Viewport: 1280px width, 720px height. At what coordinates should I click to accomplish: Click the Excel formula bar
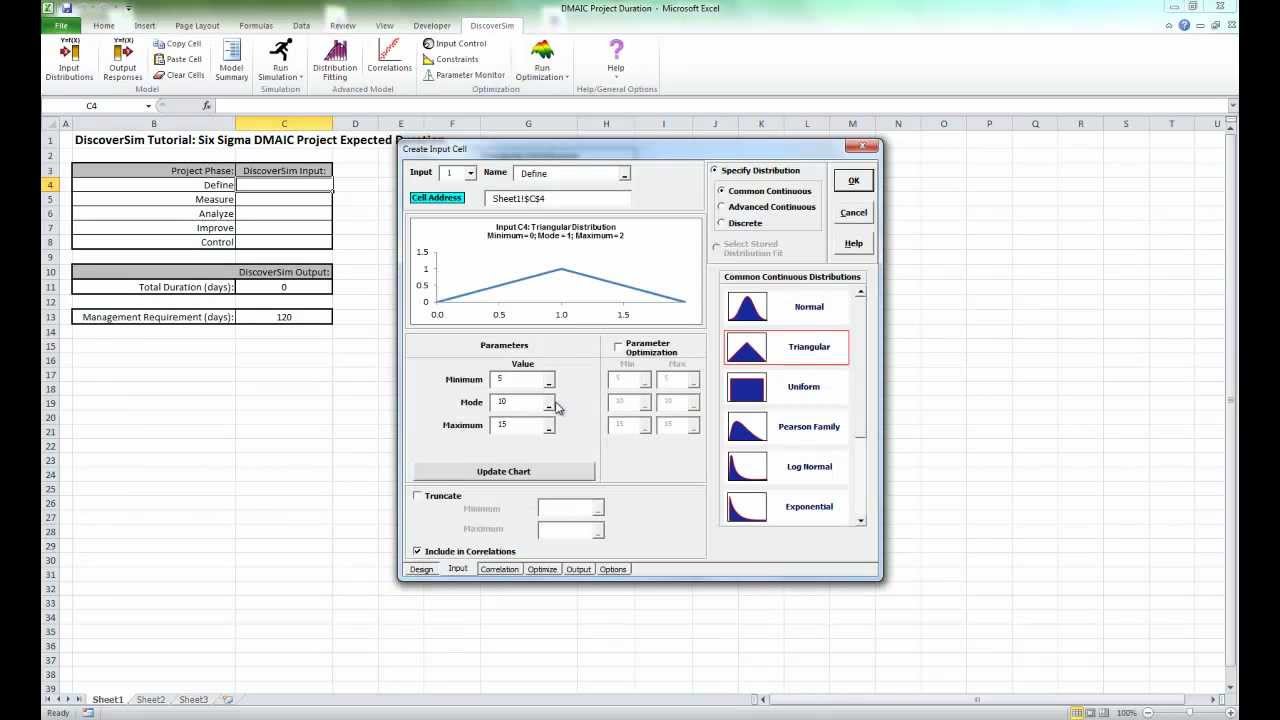720,106
